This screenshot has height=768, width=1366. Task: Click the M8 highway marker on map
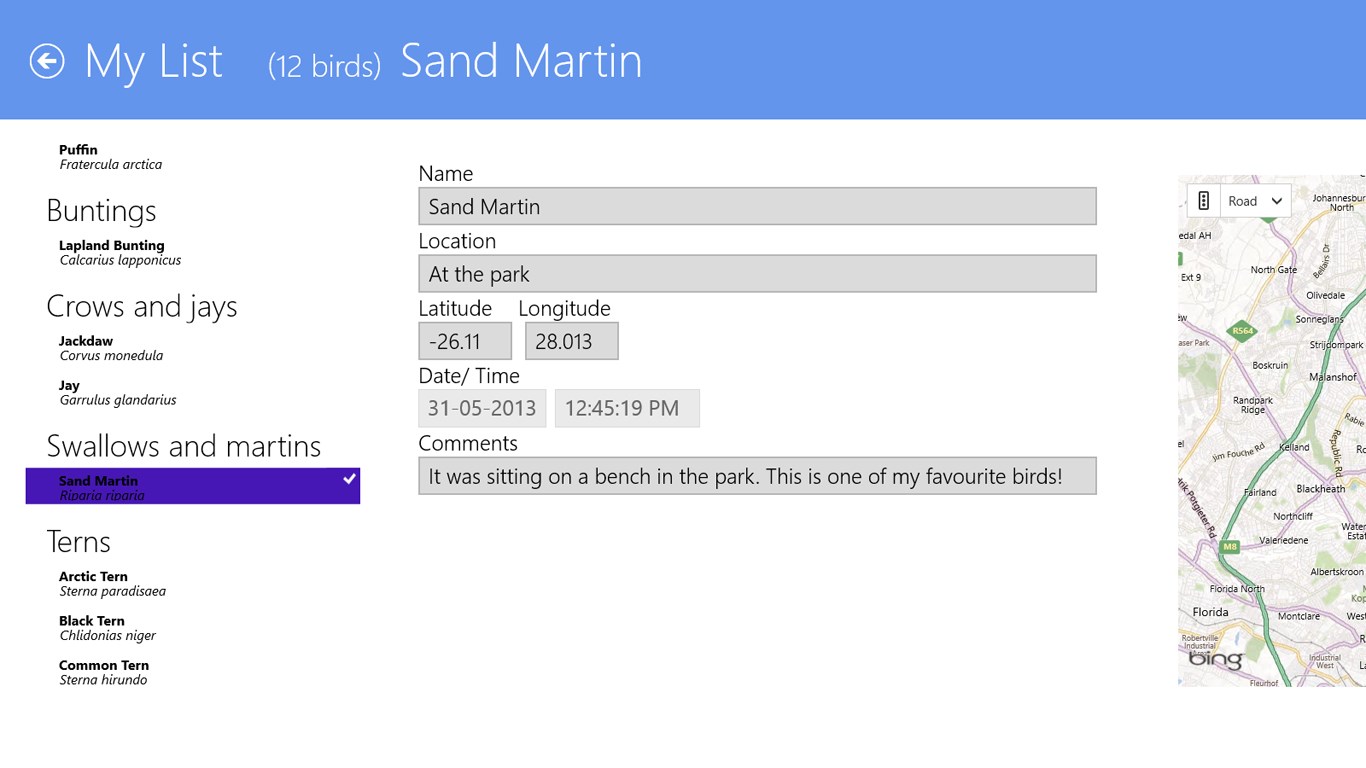coord(1230,547)
